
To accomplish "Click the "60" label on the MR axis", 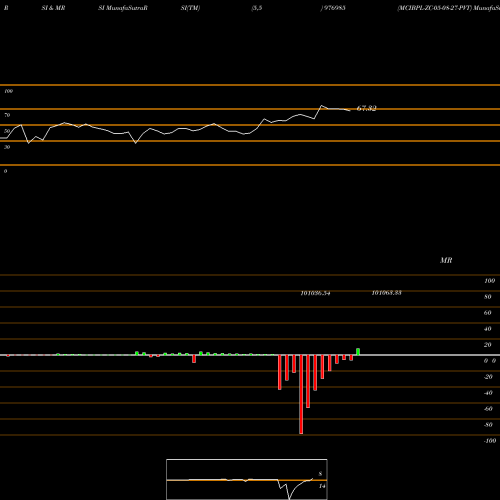I will 488,313.
